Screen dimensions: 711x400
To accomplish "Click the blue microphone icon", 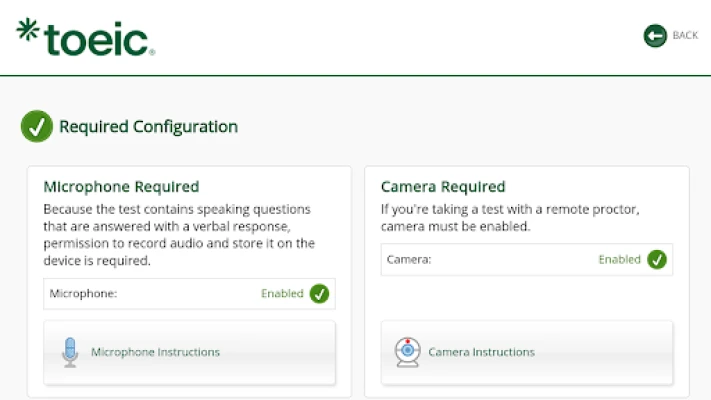I will point(70,352).
